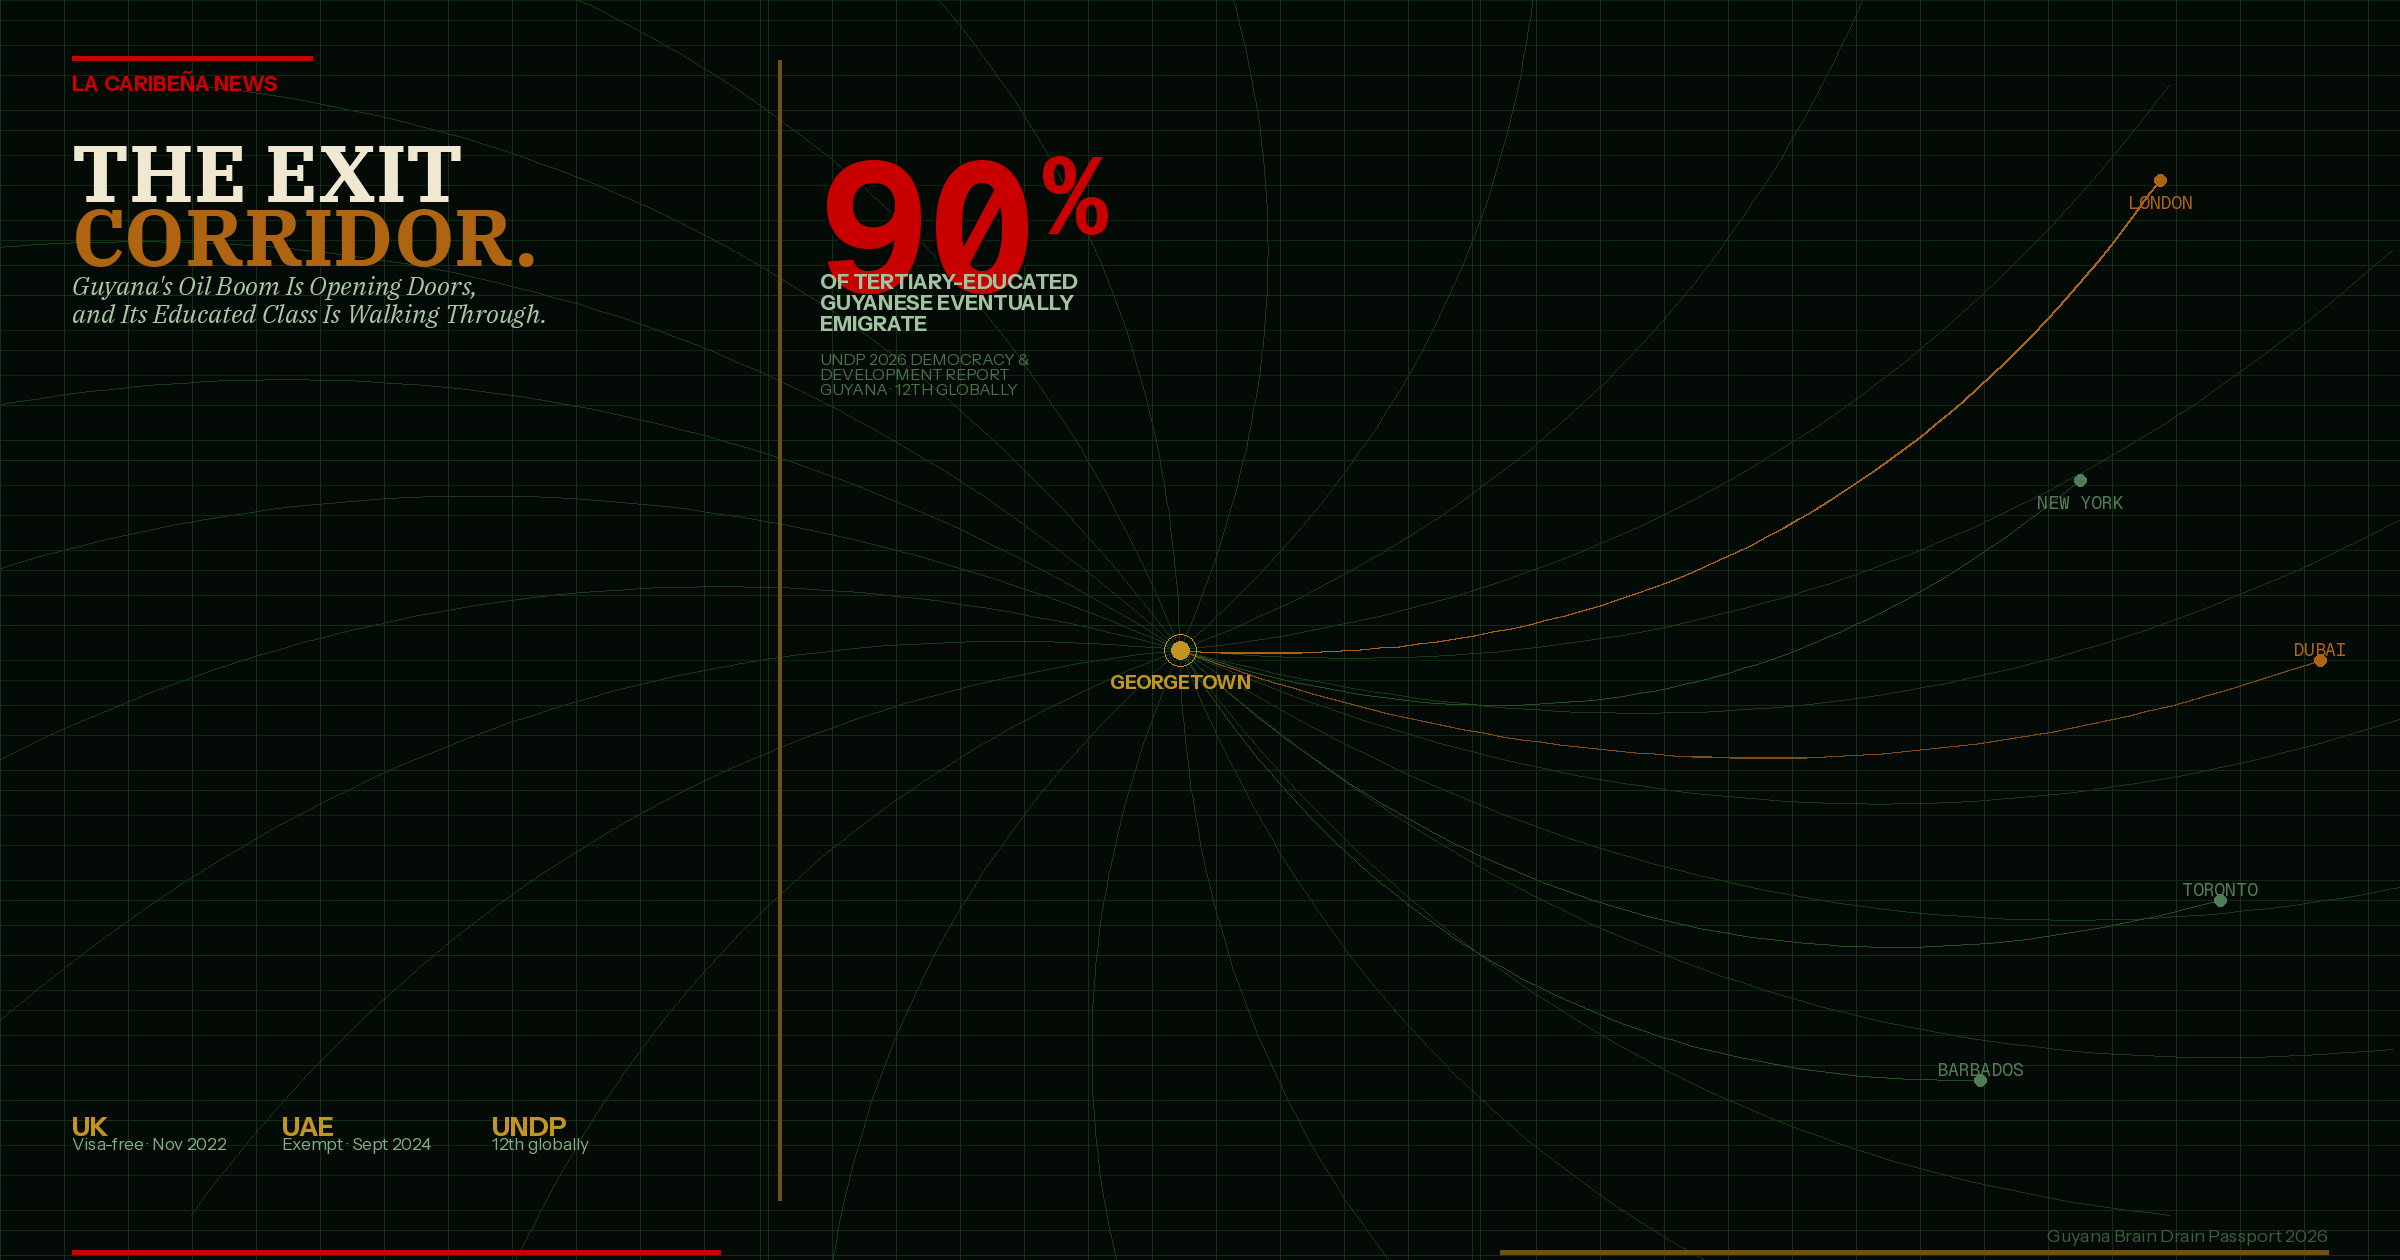Click the LONDON label
Image resolution: width=2400 pixels, height=1260 pixels.
click(2160, 203)
